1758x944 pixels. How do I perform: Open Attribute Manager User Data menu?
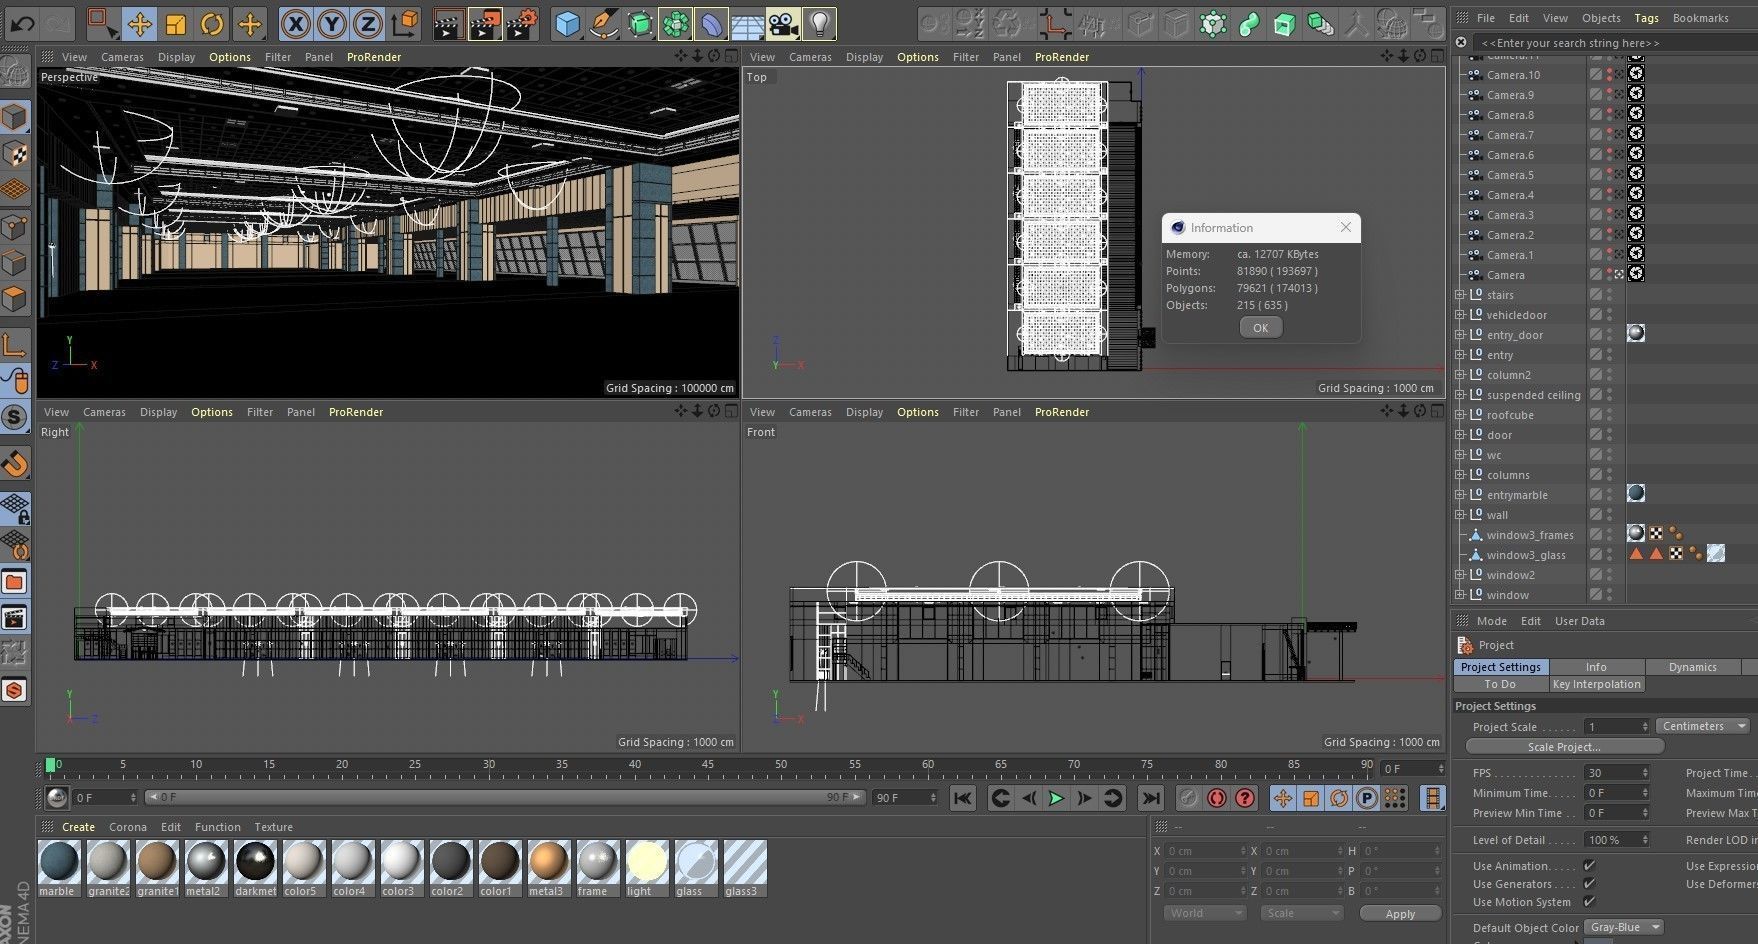tap(1579, 621)
